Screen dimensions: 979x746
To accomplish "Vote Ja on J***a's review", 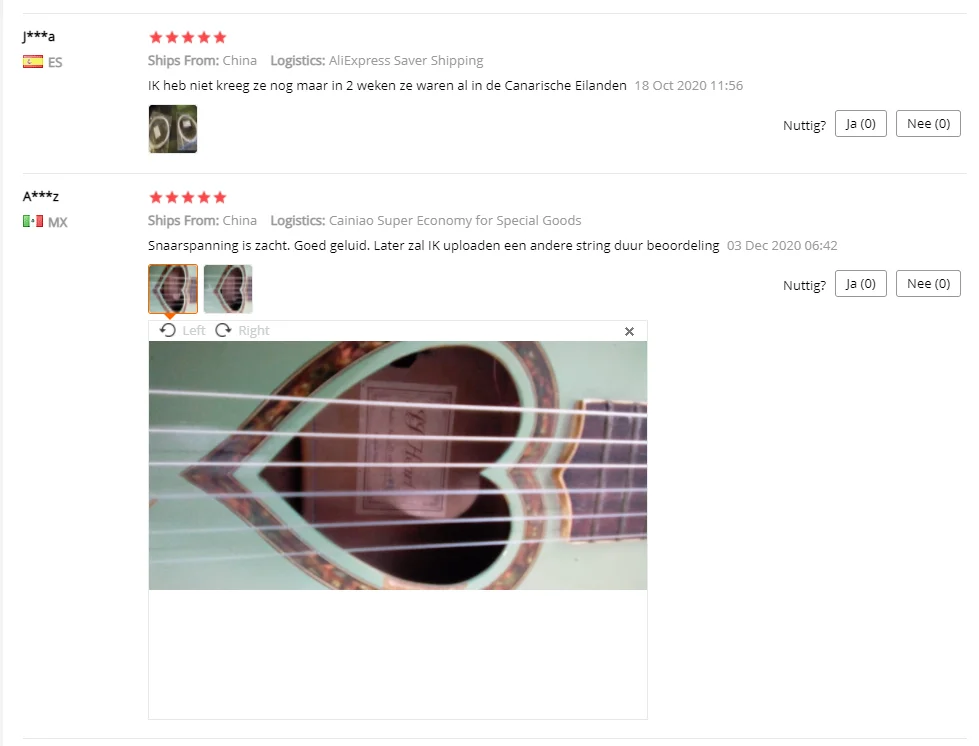I will click(x=860, y=124).
